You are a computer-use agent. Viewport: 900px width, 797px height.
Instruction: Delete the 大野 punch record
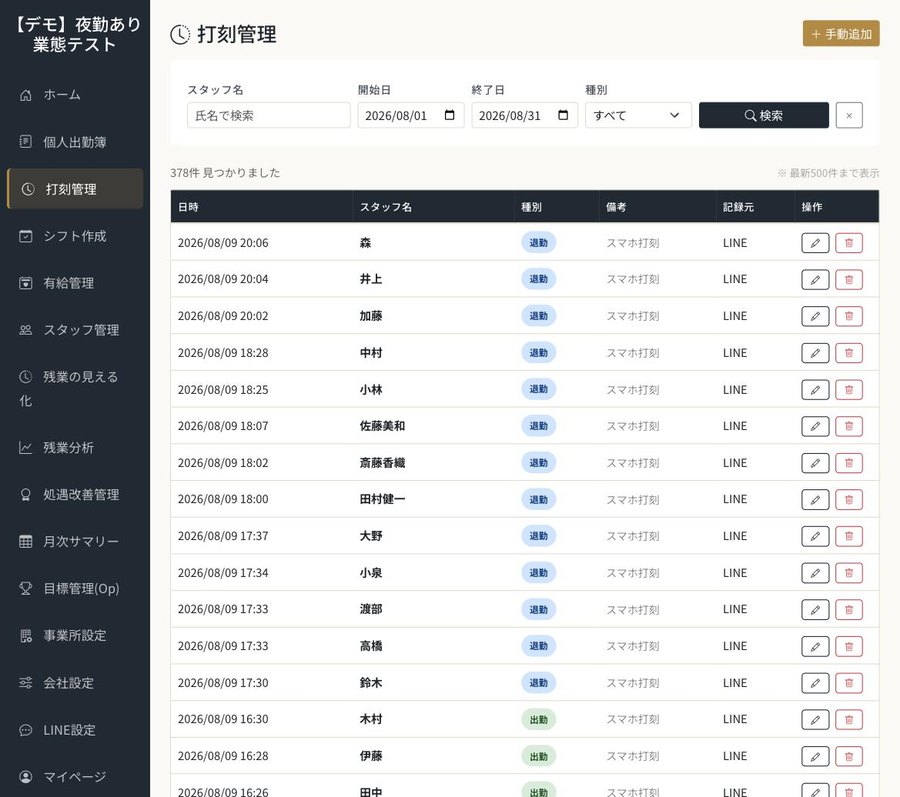pos(848,536)
